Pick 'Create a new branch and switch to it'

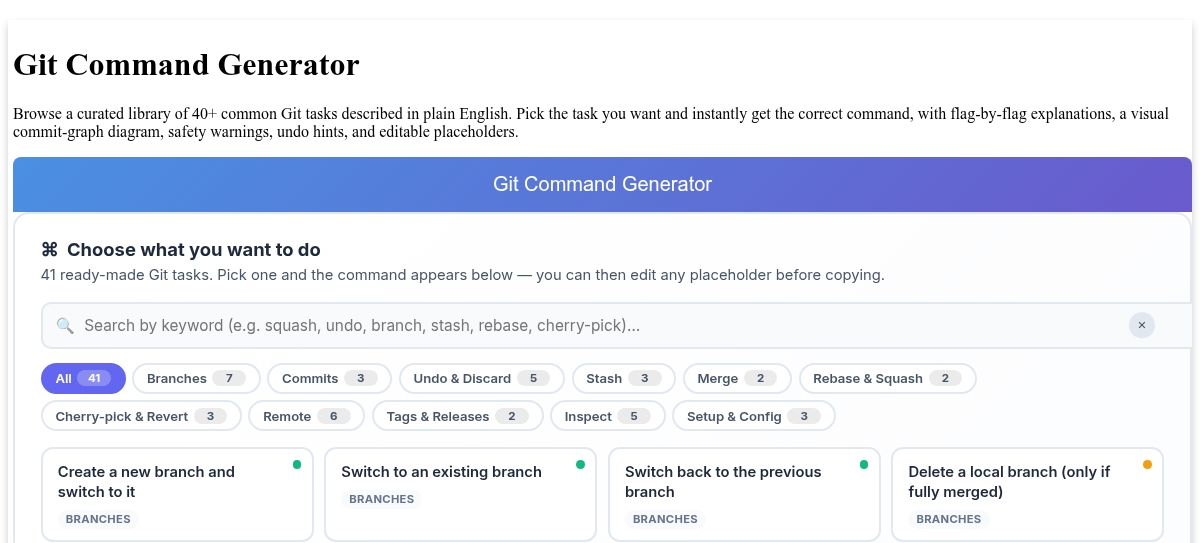point(177,495)
